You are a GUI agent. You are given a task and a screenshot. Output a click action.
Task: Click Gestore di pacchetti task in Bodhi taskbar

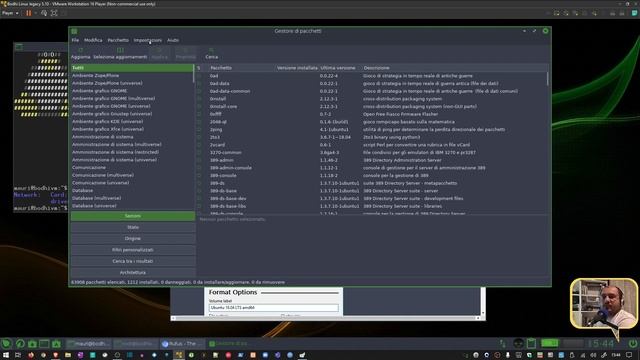coord(229,344)
